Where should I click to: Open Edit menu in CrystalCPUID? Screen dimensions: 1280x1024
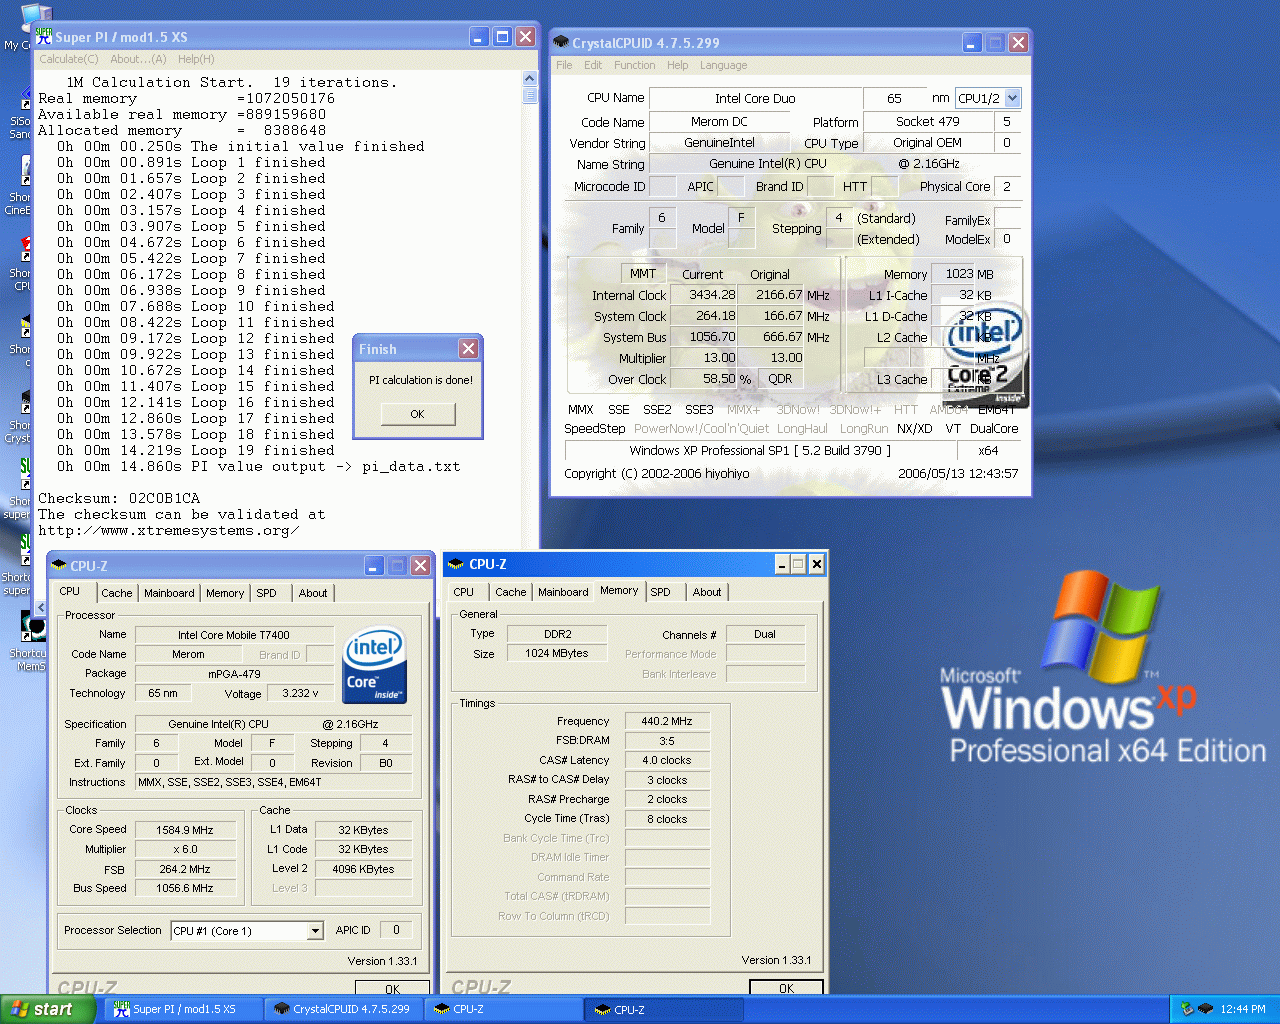pos(593,65)
